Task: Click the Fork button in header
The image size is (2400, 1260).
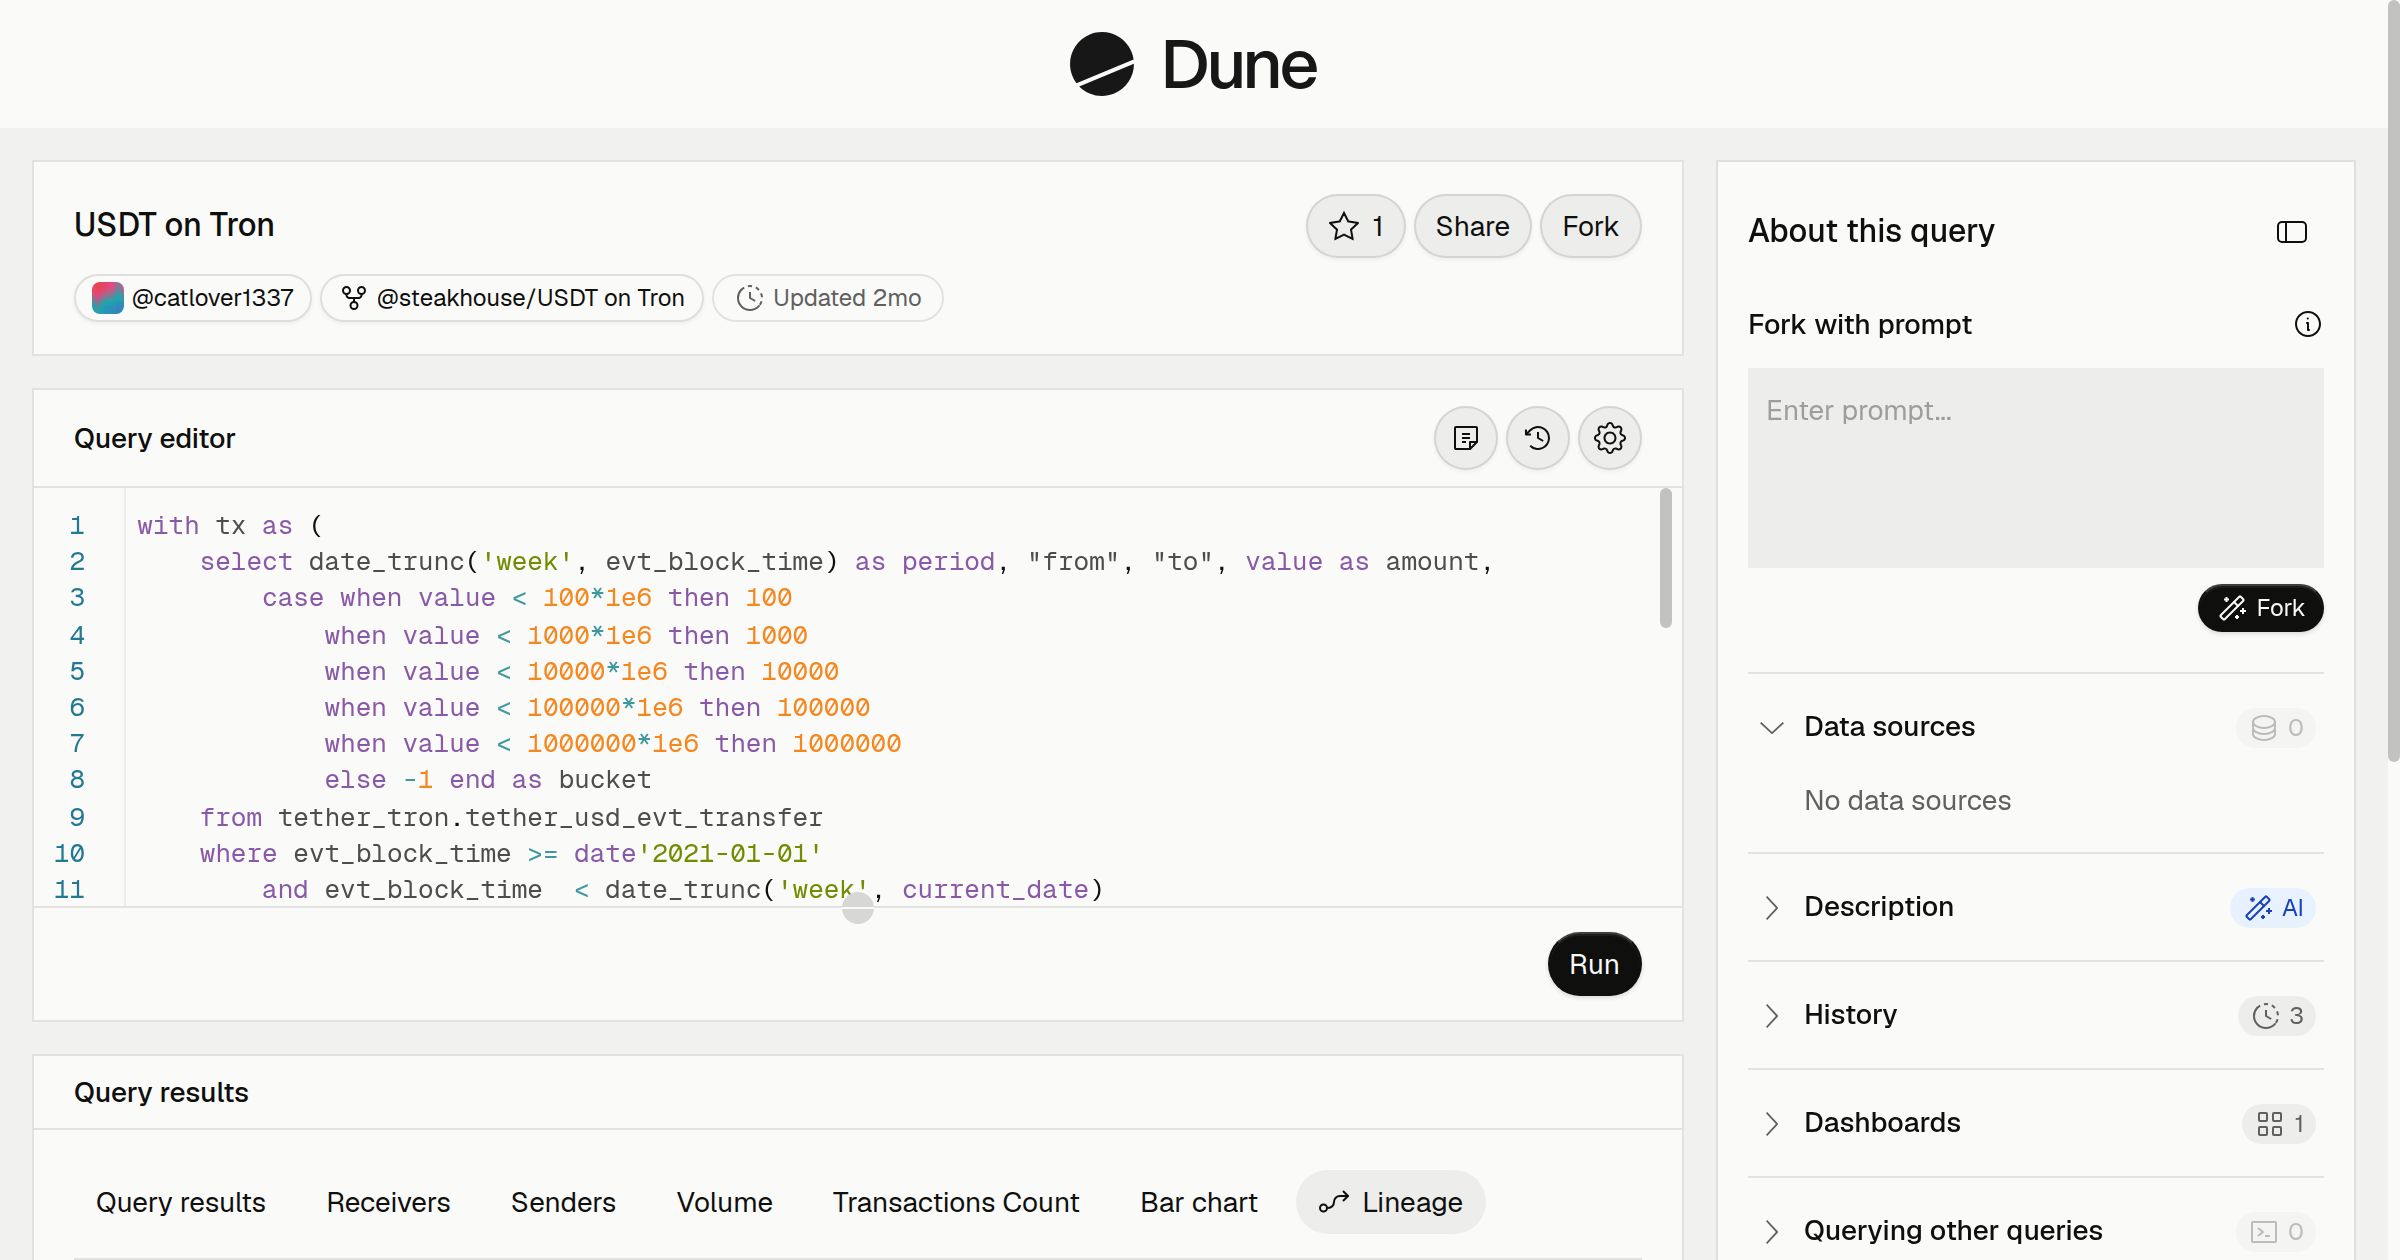Action: click(x=1590, y=226)
